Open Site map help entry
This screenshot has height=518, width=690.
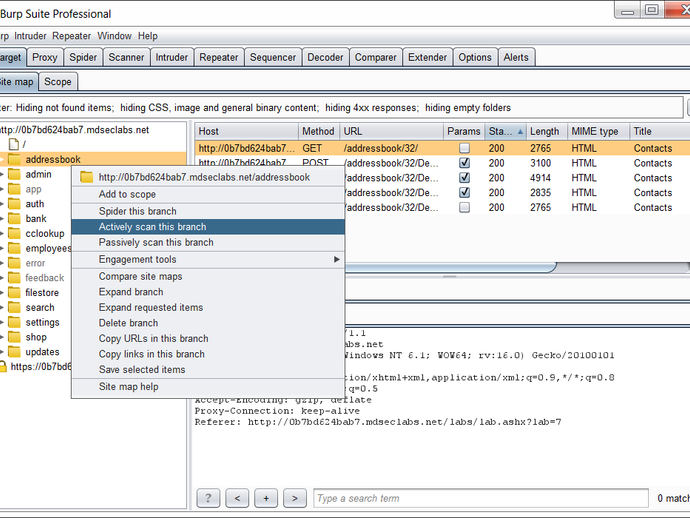click(x=208, y=387)
